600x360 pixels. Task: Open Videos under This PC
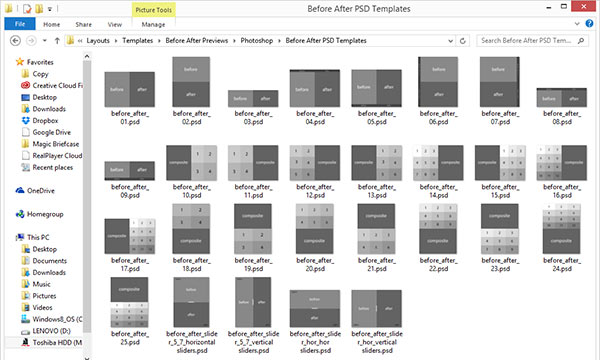(37, 308)
